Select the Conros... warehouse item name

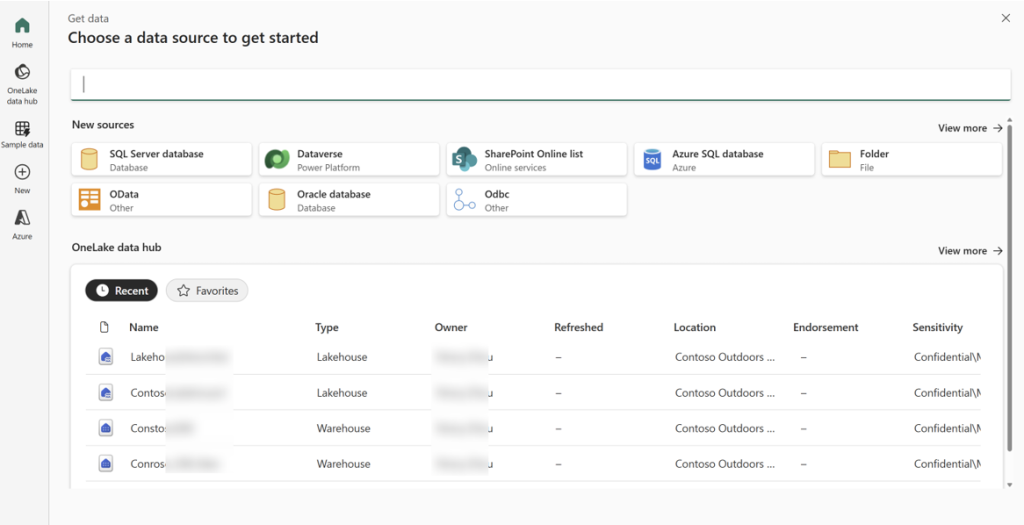pos(175,464)
